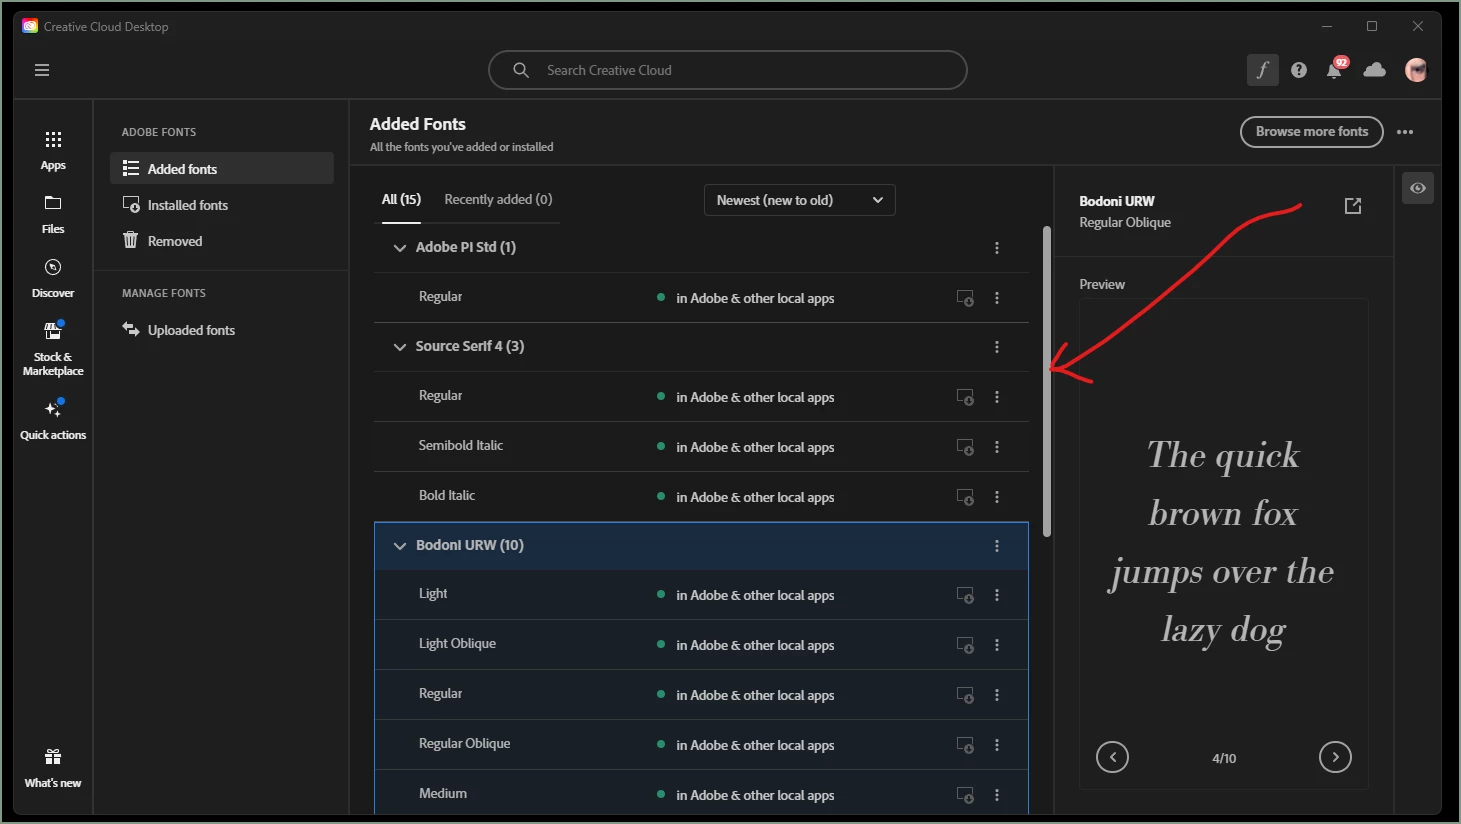This screenshot has height=824, width=1461.
Task: Check cloud sync status icon
Action: pyautogui.click(x=1375, y=70)
